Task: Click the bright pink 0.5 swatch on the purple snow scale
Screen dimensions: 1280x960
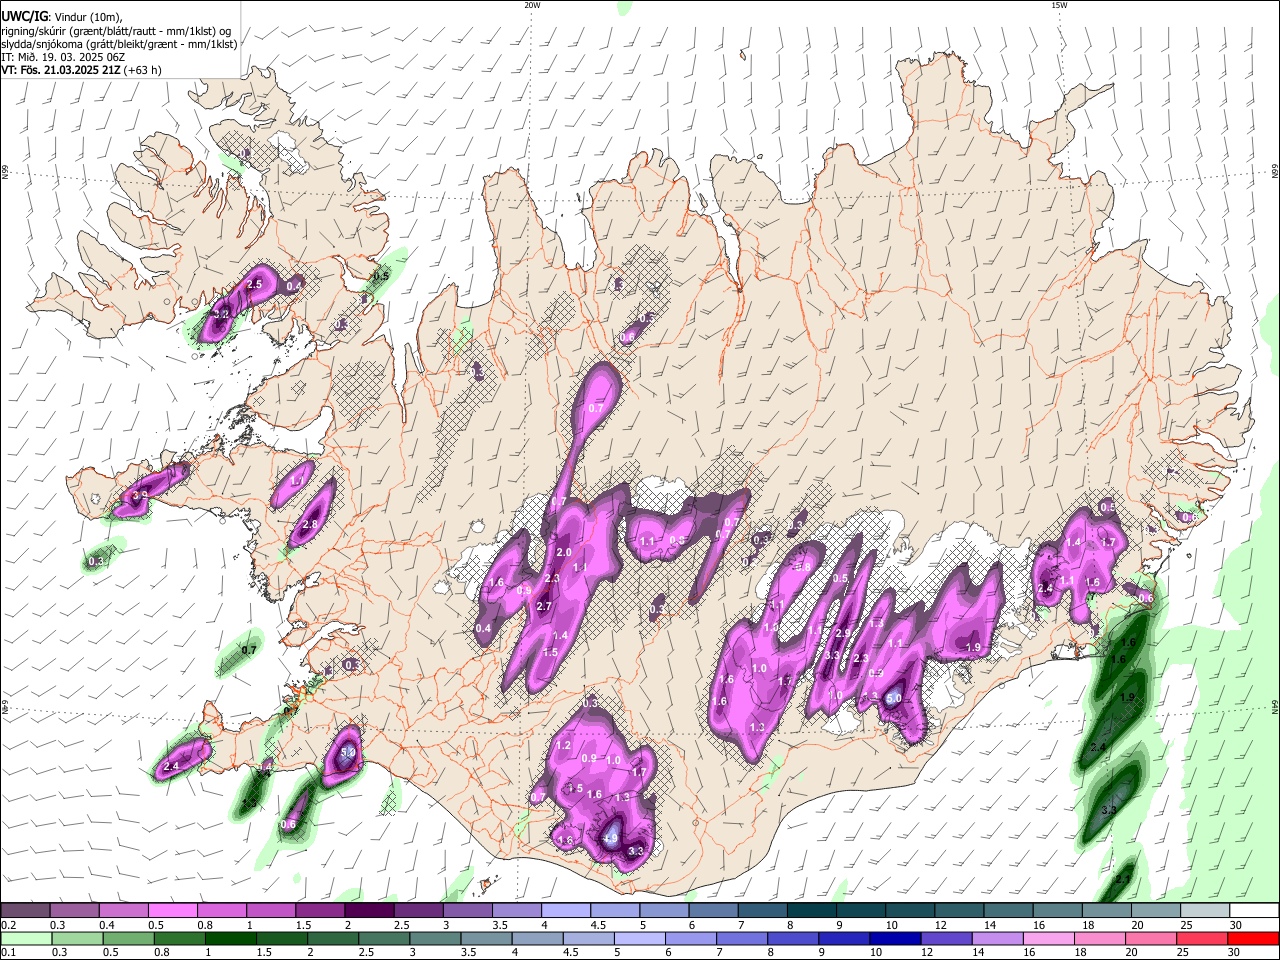Action: tap(172, 911)
